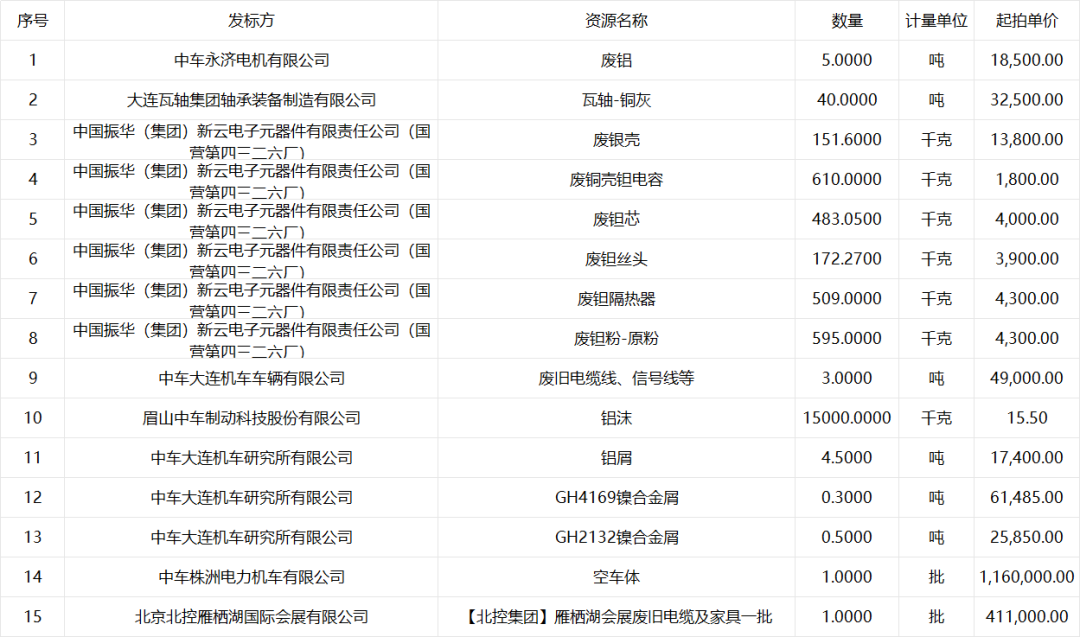This screenshot has height=637, width=1080.
Task: Select the 废钽芯 resource name
Action: coord(616,220)
